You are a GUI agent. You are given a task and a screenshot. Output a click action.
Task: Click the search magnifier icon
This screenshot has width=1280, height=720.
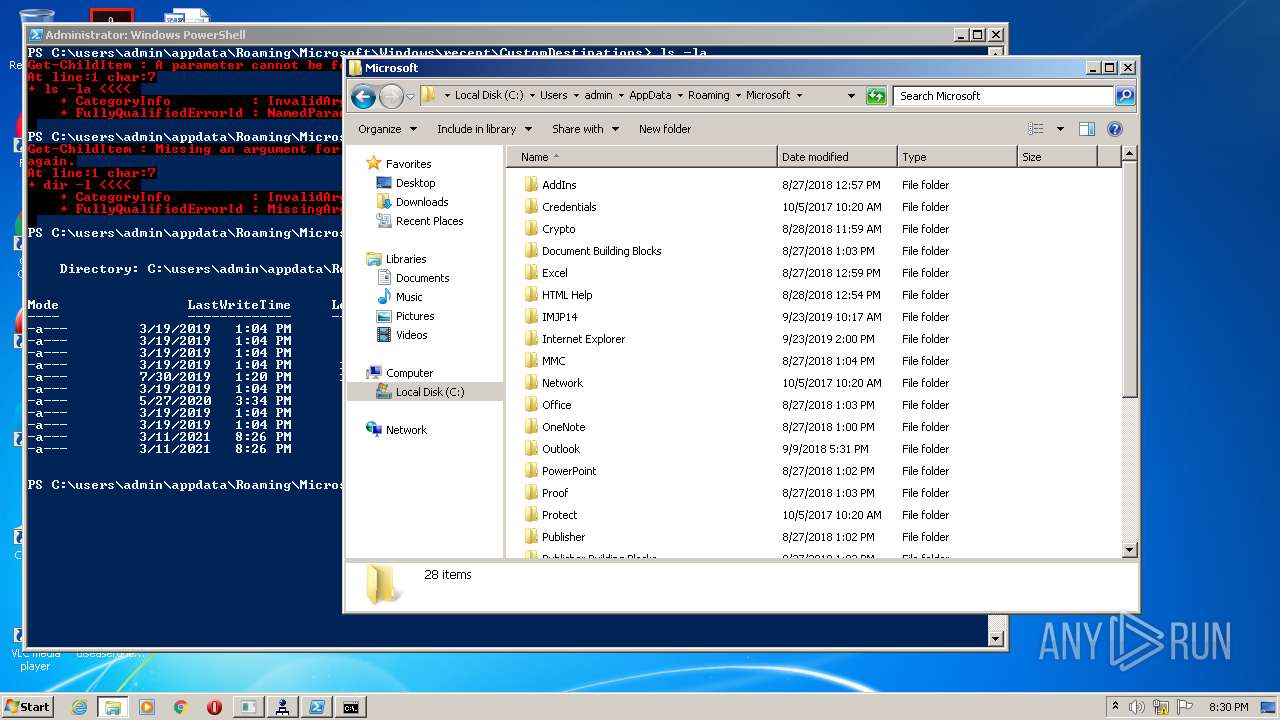pyautogui.click(x=1125, y=96)
